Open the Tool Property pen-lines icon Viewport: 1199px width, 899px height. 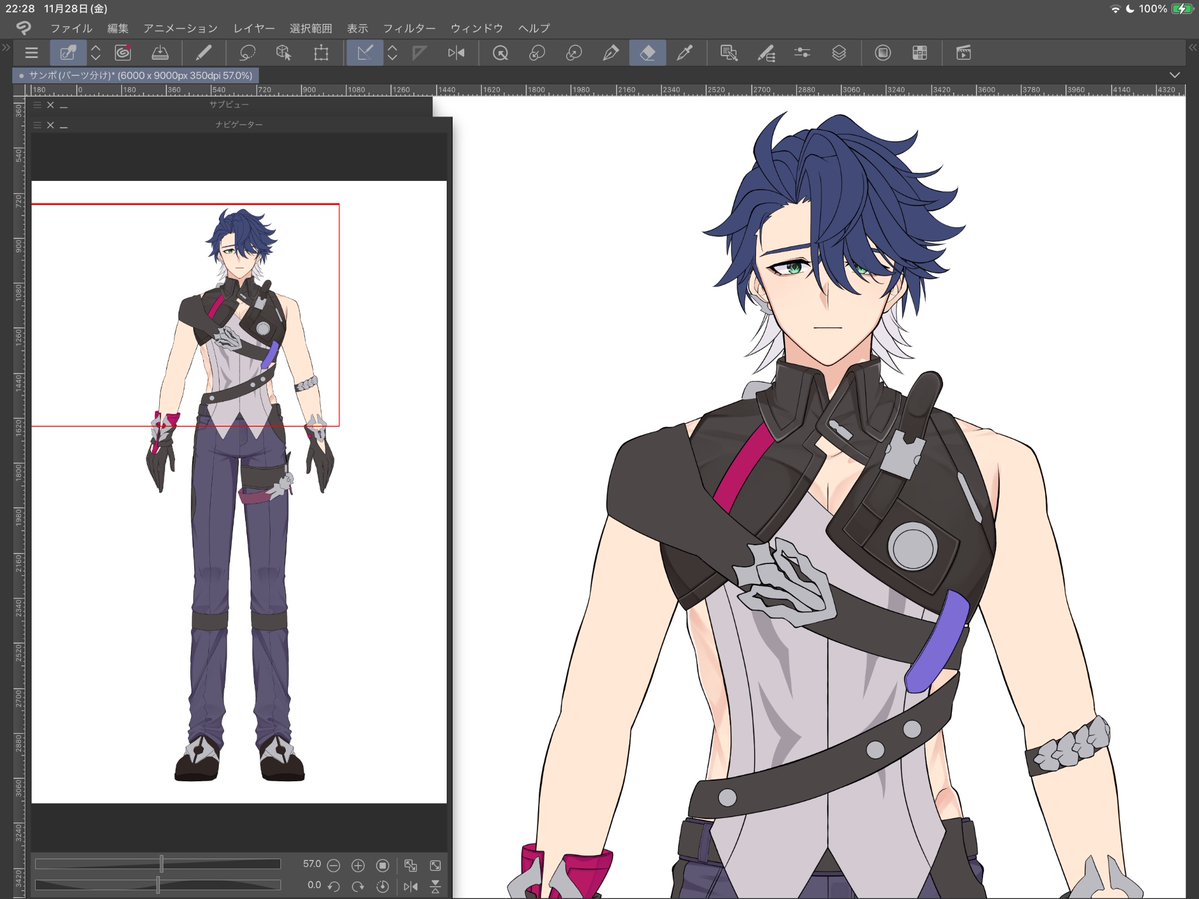[765, 53]
